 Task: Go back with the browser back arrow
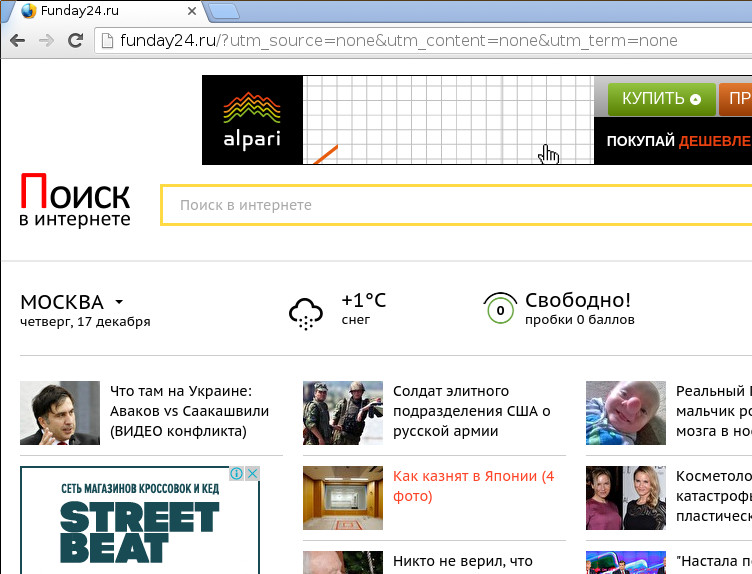click(17, 40)
